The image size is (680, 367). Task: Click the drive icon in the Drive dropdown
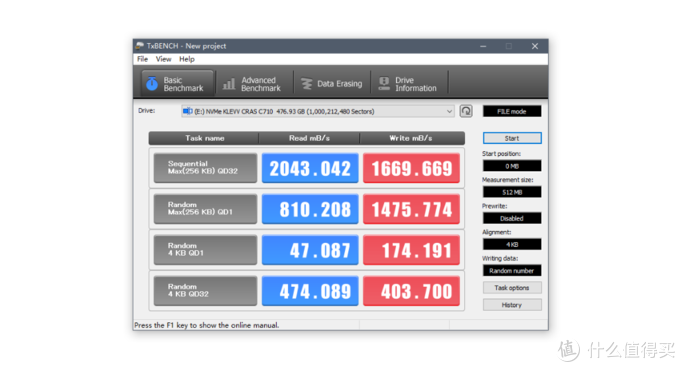187,111
